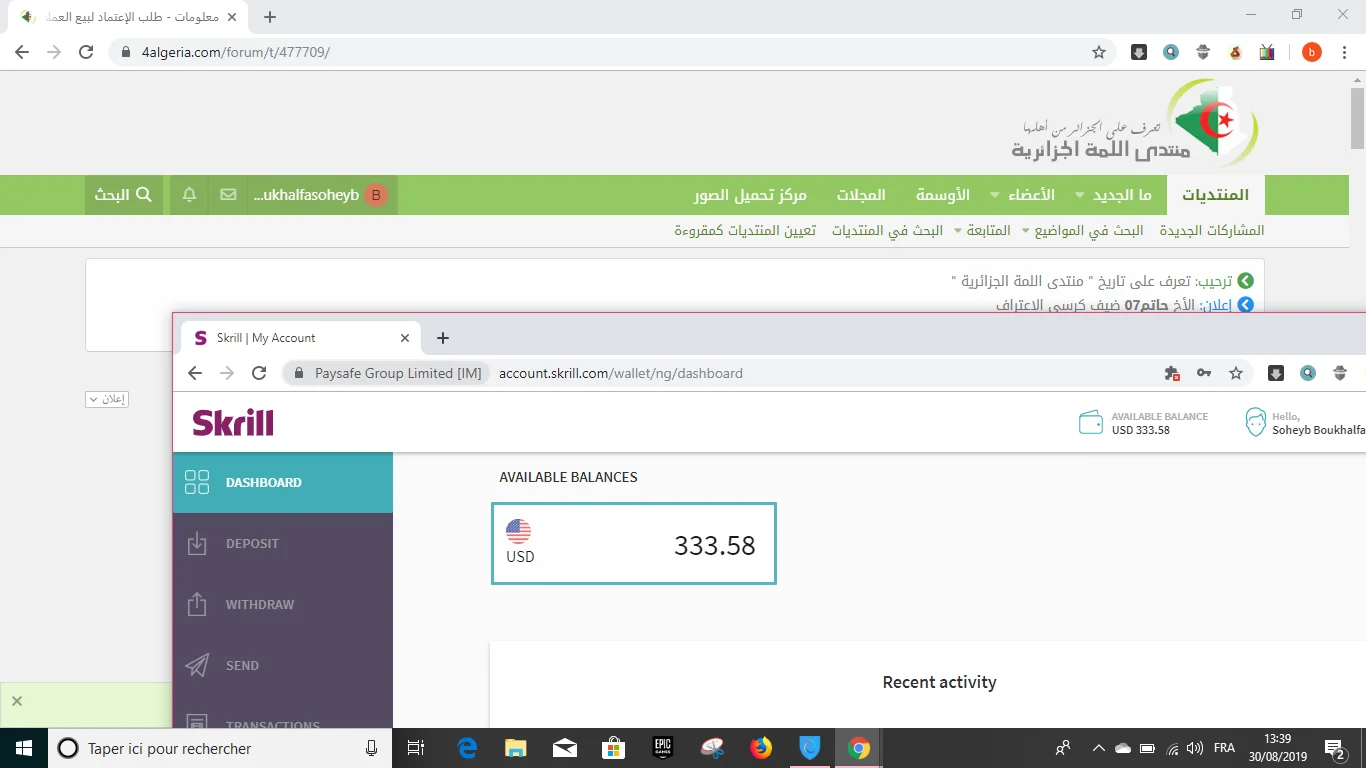Open the forum inbox envelope icon
The height and width of the screenshot is (768, 1366).
pyautogui.click(x=228, y=195)
